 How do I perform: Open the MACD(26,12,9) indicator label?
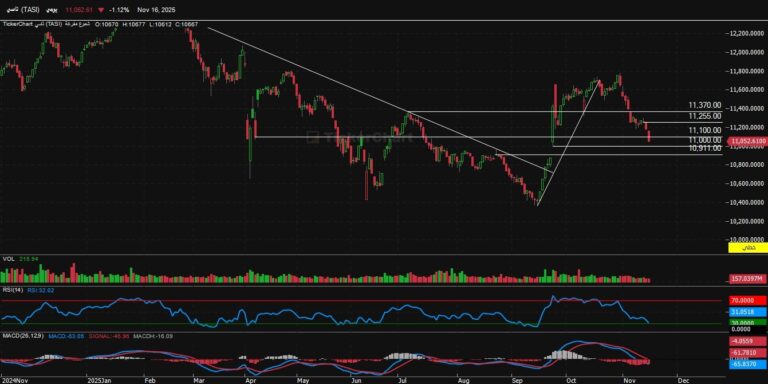click(23, 336)
